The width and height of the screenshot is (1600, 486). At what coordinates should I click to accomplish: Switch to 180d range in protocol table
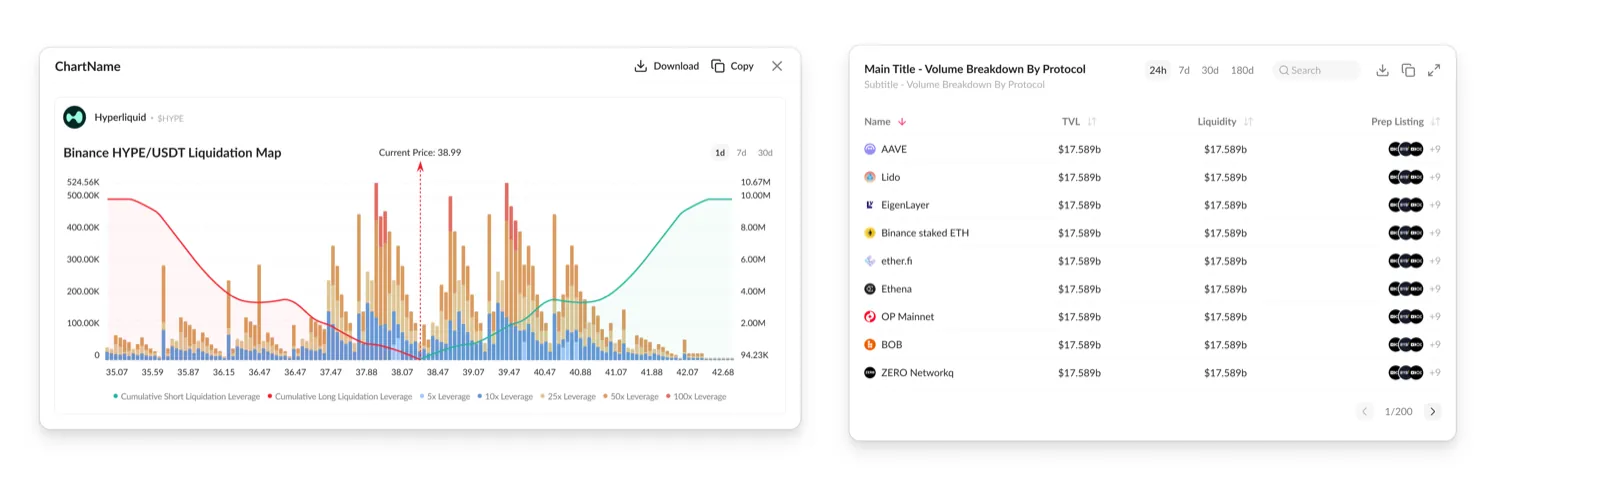tap(1242, 70)
